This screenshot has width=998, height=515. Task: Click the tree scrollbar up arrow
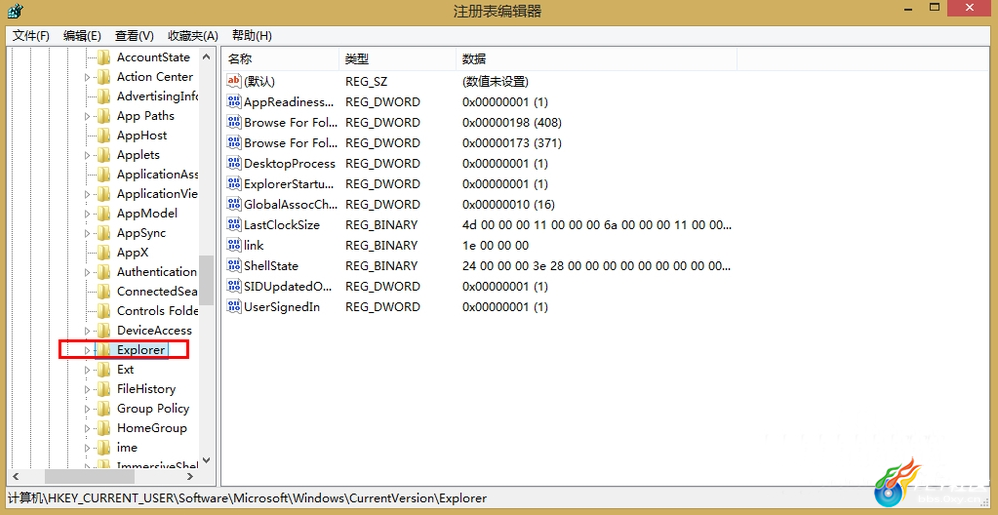[206, 57]
